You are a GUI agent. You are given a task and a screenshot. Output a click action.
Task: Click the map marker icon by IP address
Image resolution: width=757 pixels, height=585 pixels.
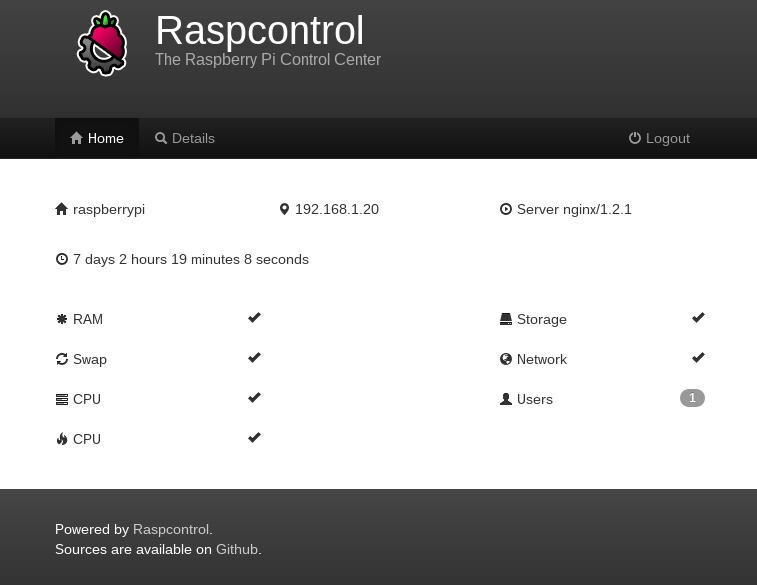tap(284, 209)
